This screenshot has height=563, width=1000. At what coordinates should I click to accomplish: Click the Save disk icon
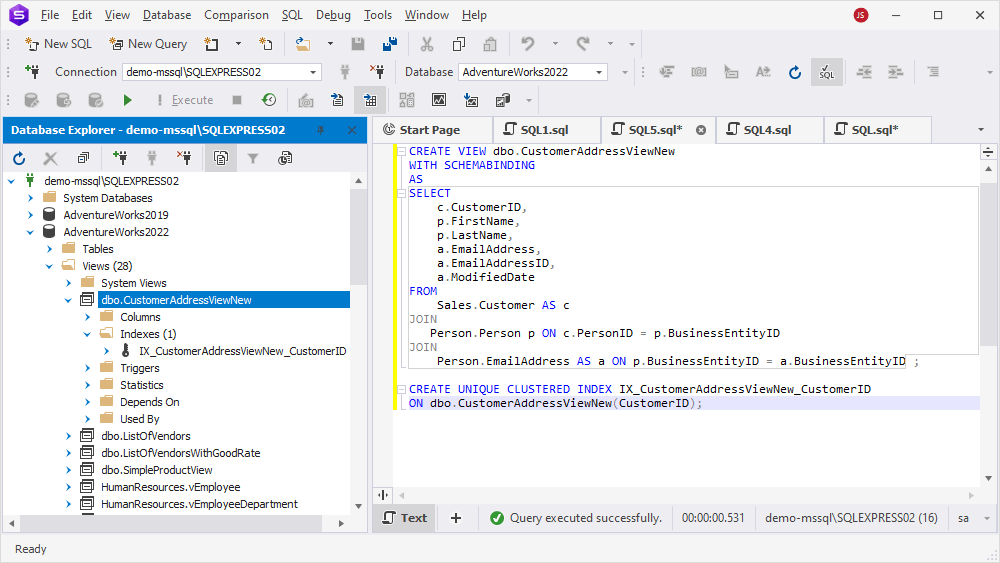coord(358,44)
